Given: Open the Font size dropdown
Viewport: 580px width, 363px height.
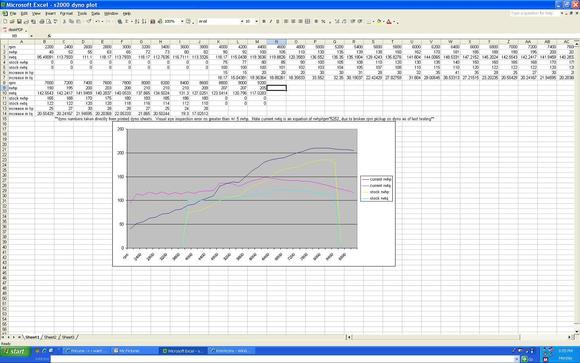Looking at the screenshot, I should click(x=257, y=21).
